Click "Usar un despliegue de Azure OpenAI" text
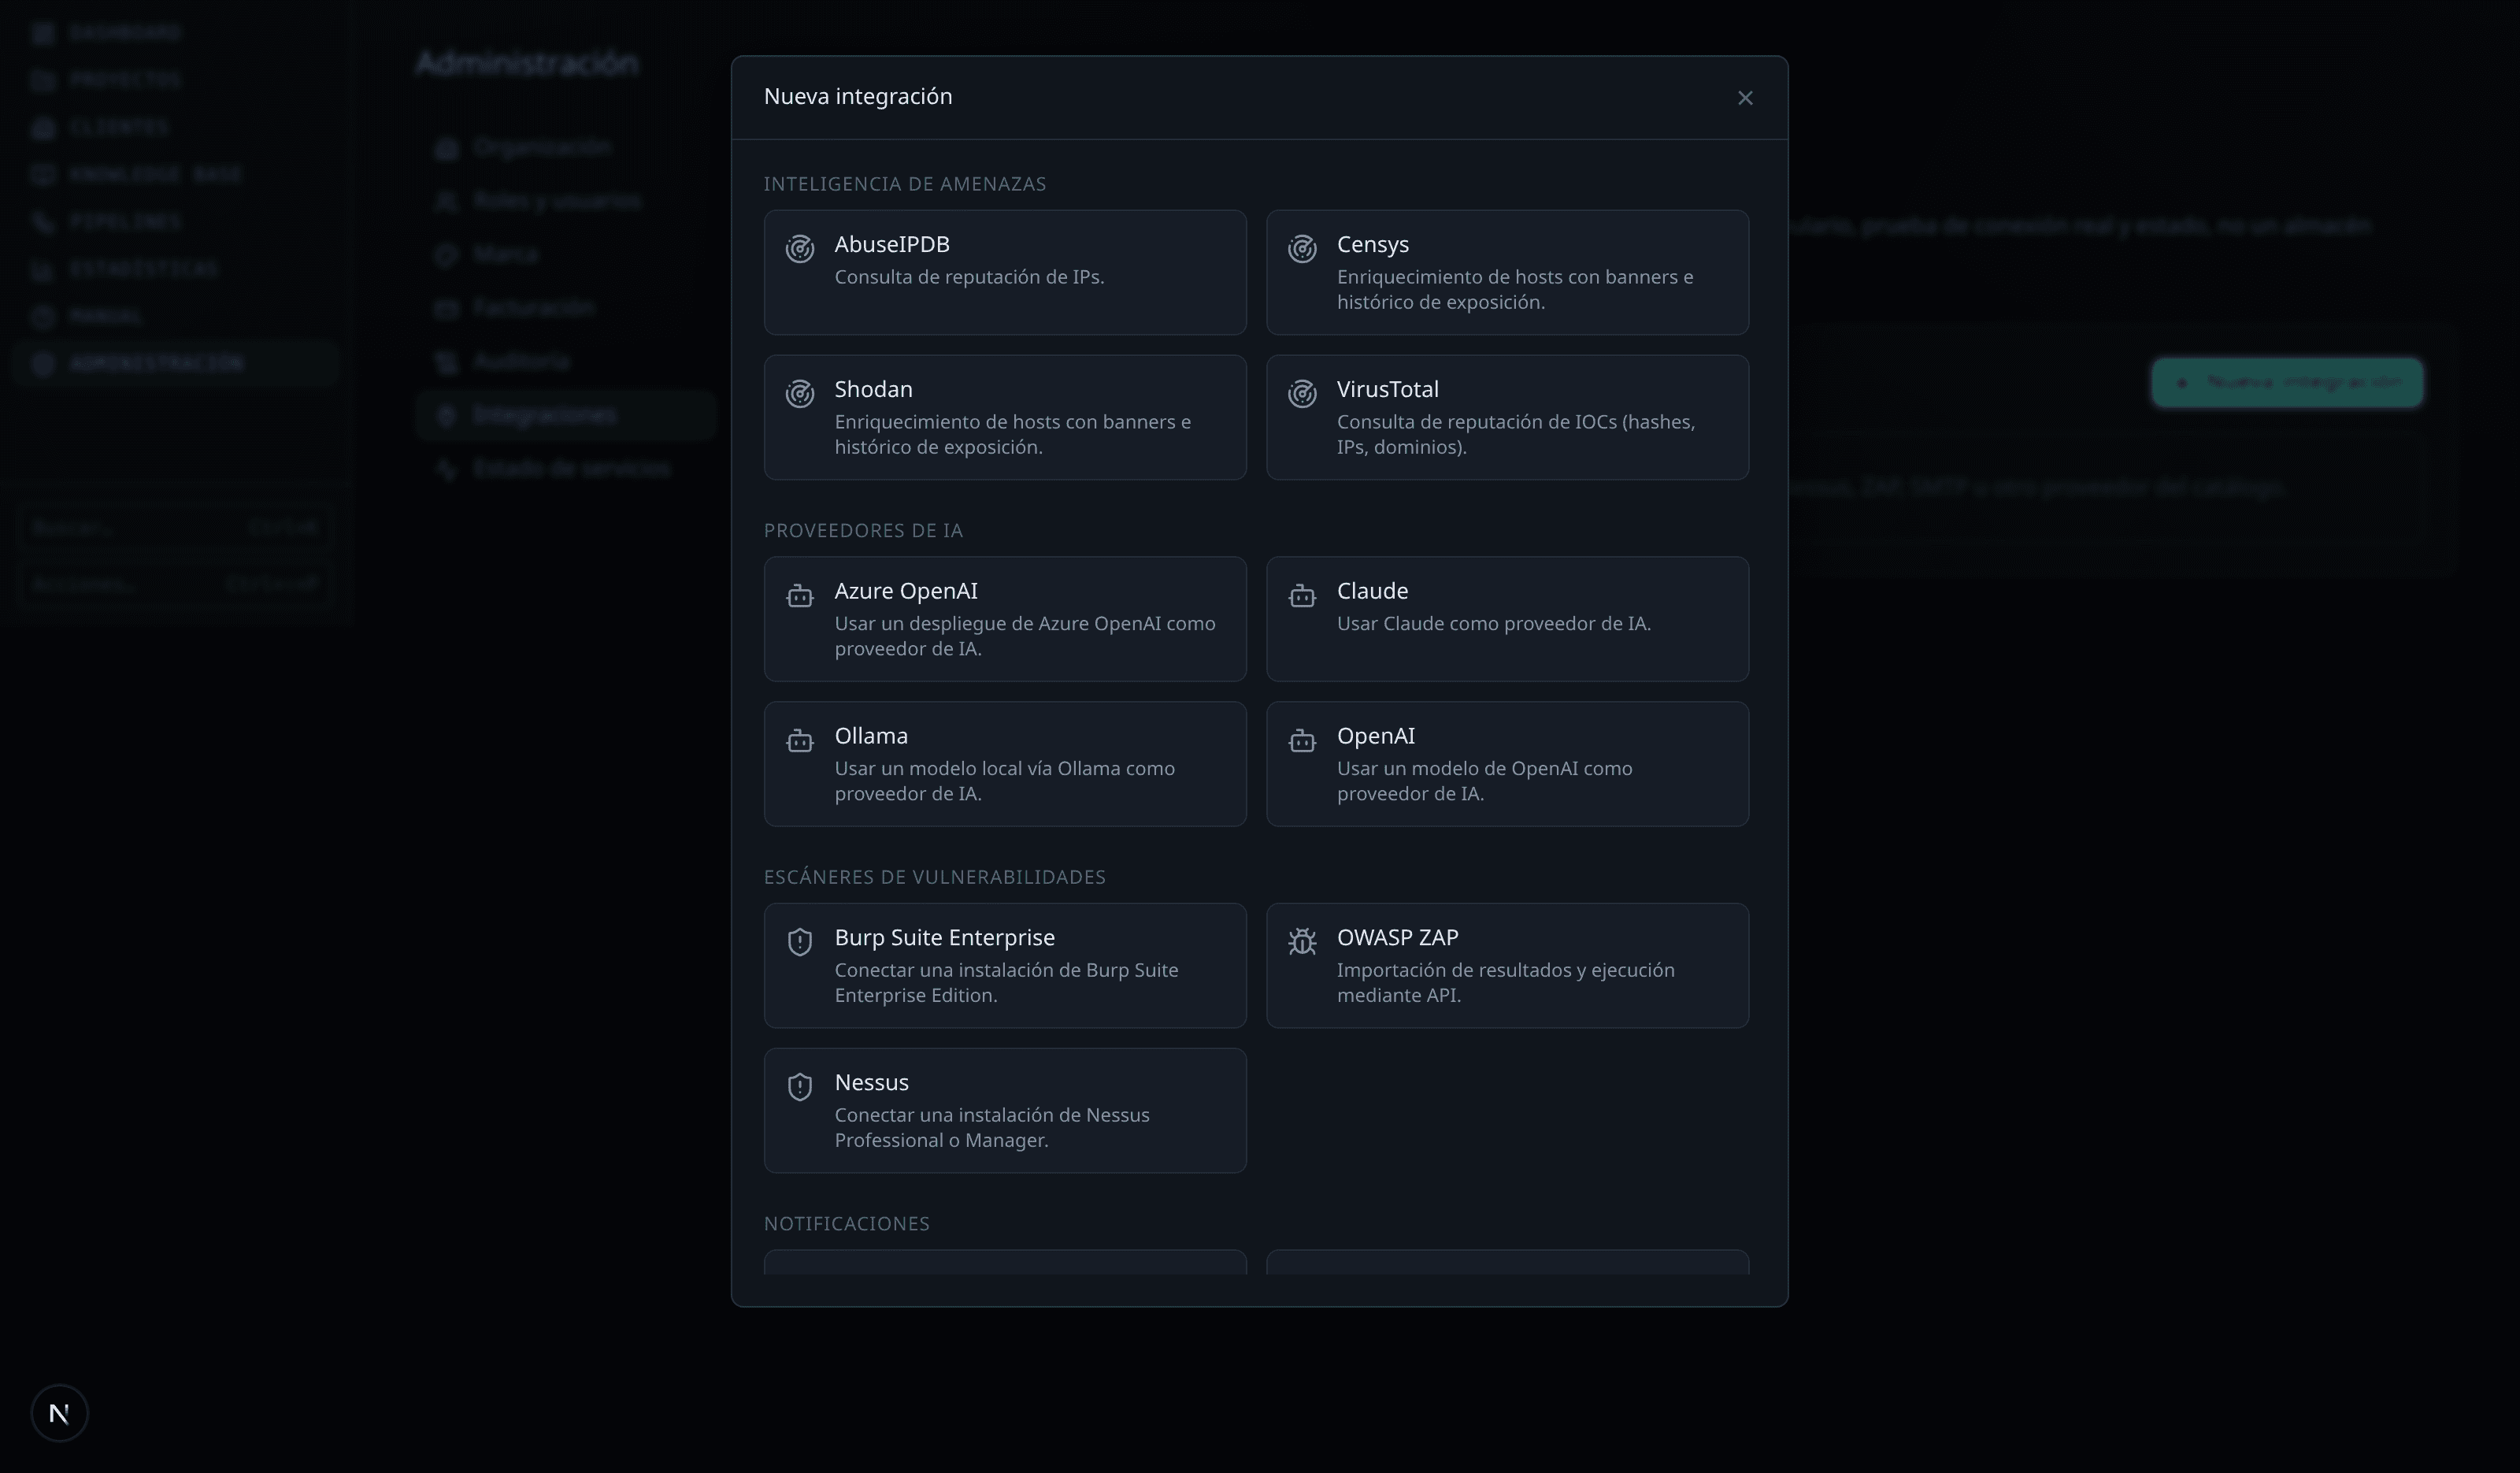The width and height of the screenshot is (2520, 1473). coord(1025,636)
